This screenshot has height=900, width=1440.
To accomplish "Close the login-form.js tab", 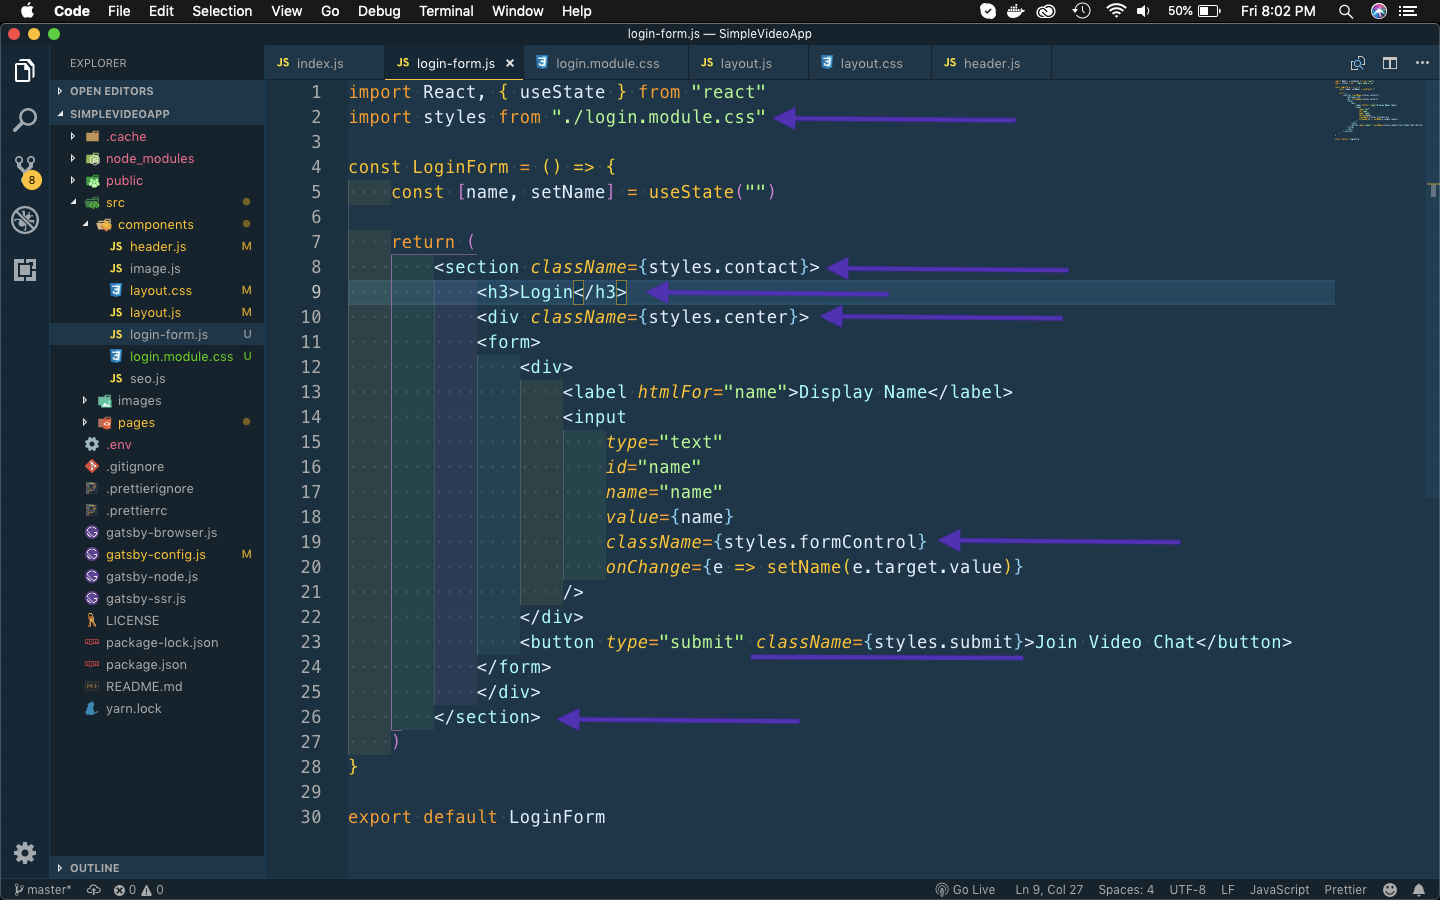I will click(510, 63).
